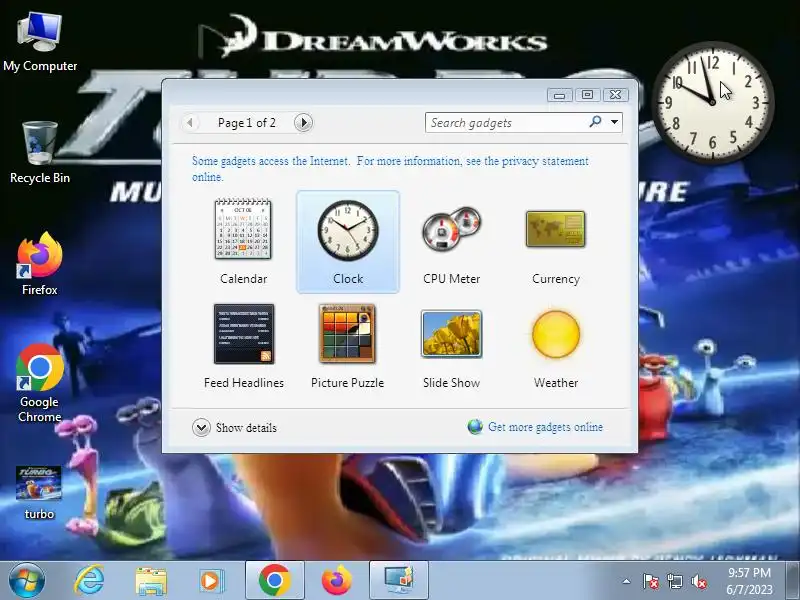Launch Internet Explorer from taskbar

pyautogui.click(x=89, y=581)
